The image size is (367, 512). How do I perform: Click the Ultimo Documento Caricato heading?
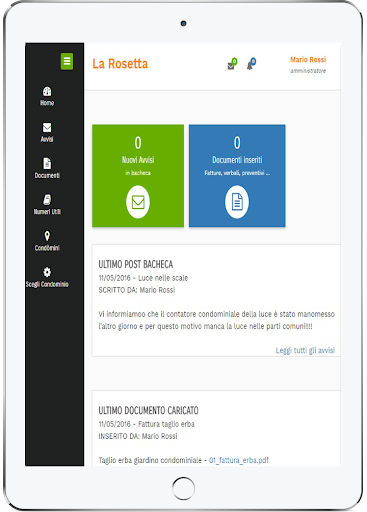point(148,410)
